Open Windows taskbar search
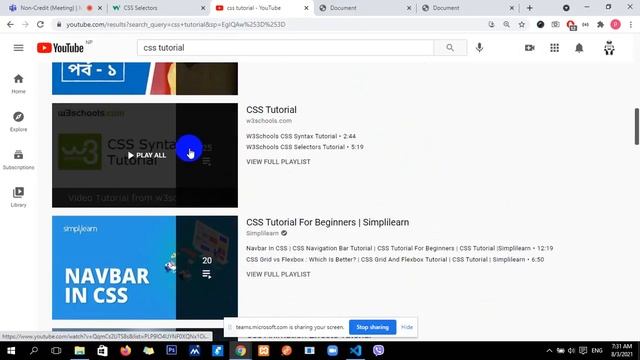The height and width of the screenshot is (360, 640). 34,351
